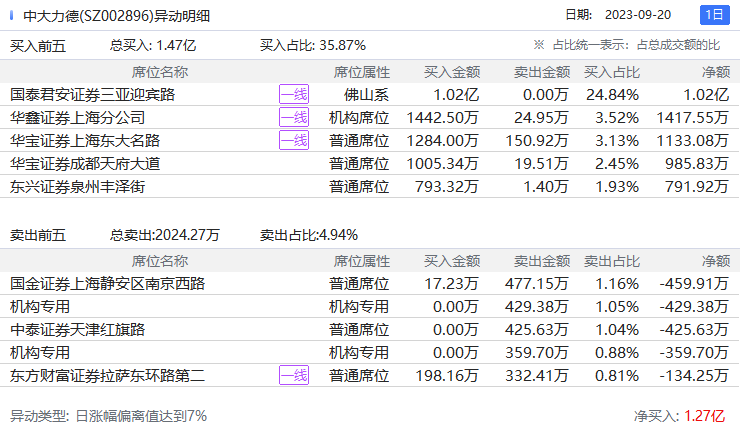740x430 pixels.
Task: Select the date 2023-09-20
Action: tap(638, 15)
